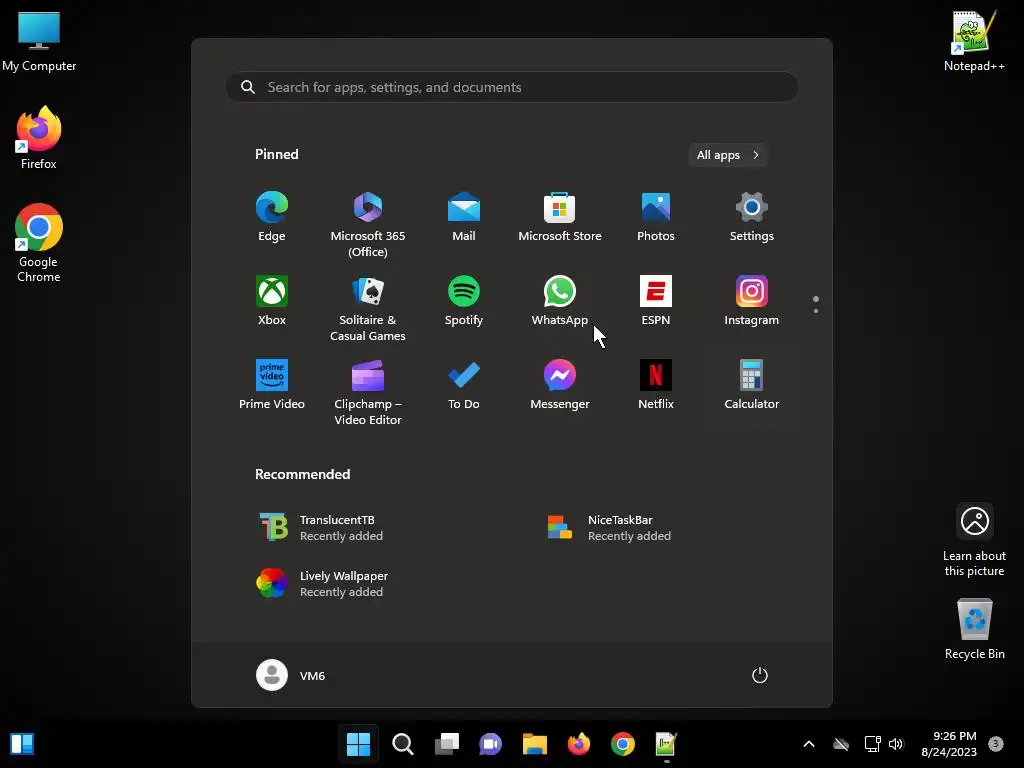1024x768 pixels.
Task: Open Clipchamp – Video Editor
Action: pyautogui.click(x=368, y=392)
